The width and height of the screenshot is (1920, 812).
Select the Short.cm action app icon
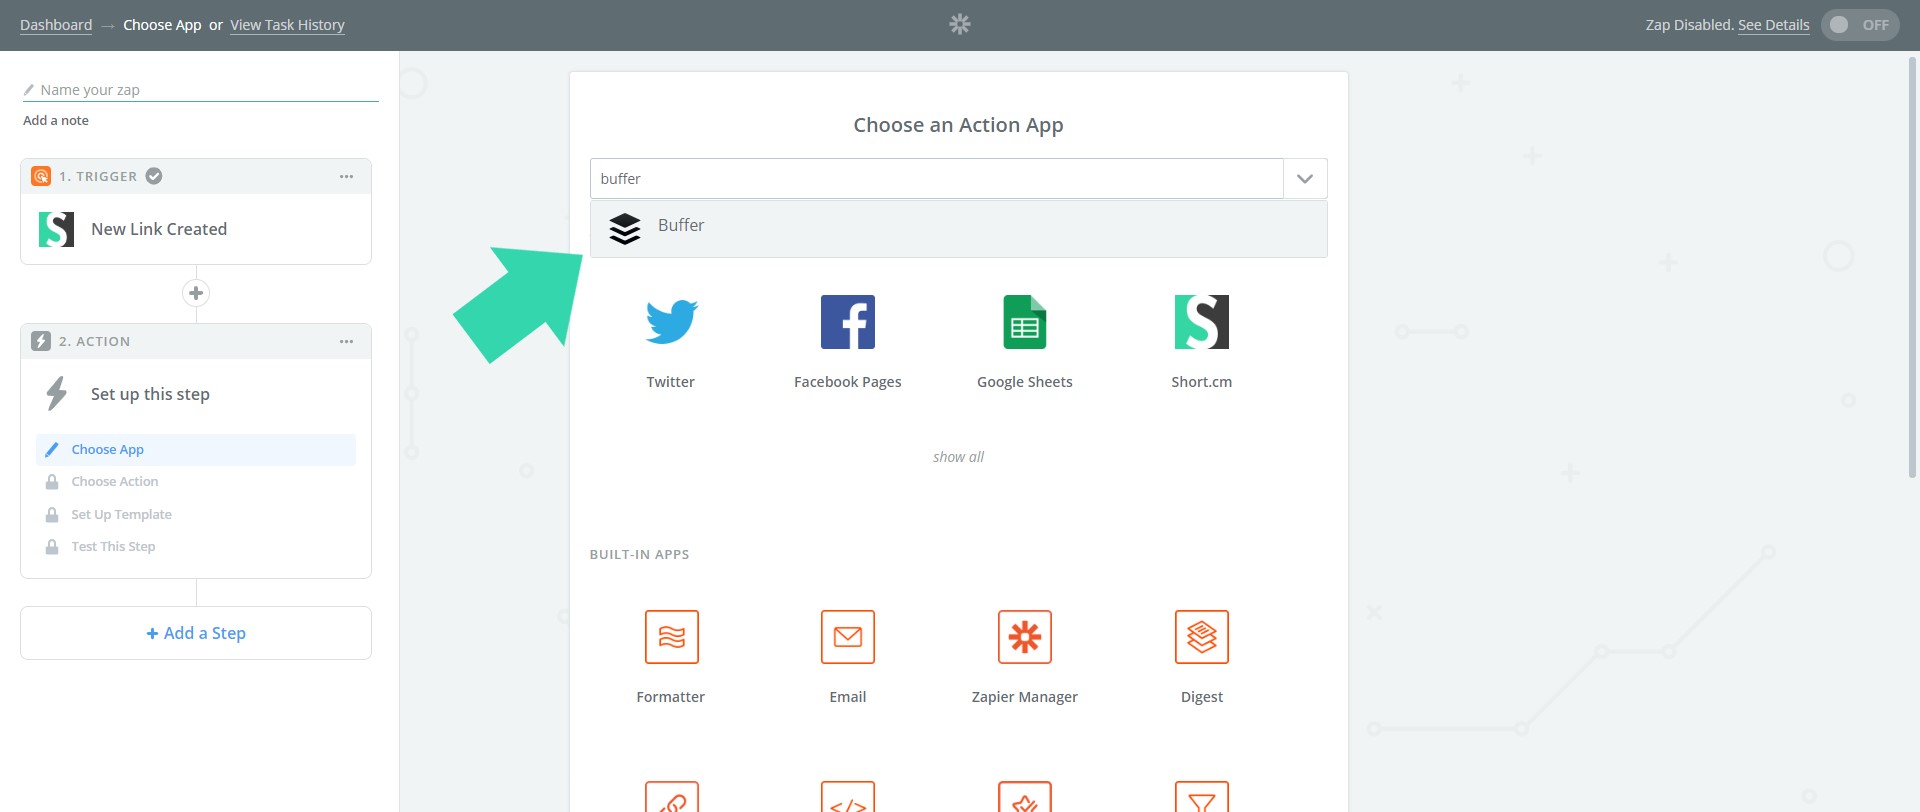click(x=1201, y=323)
